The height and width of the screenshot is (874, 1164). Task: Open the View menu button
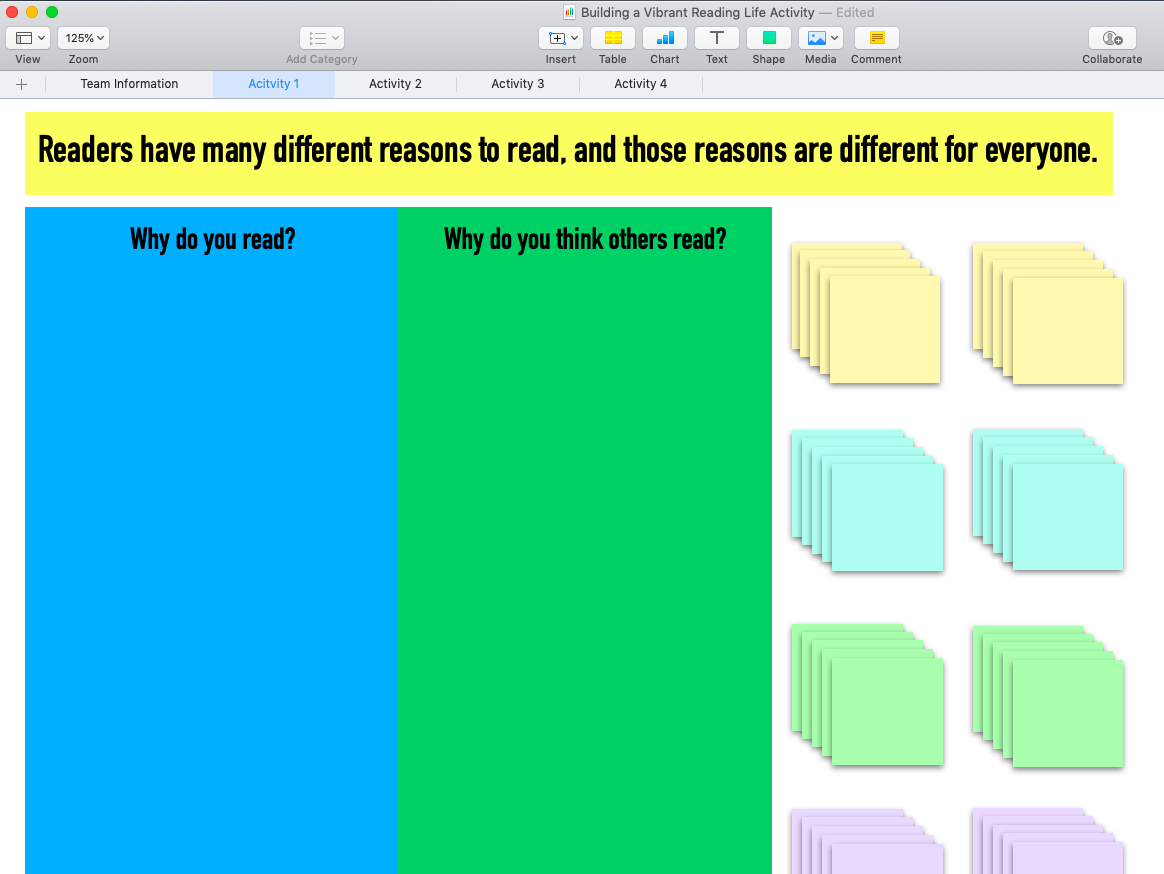[27, 38]
